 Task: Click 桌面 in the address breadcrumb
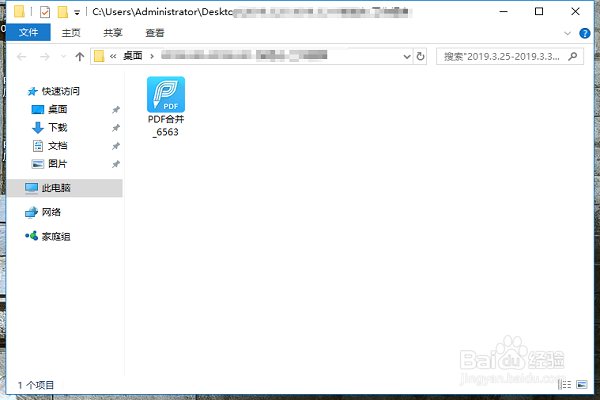[132, 56]
